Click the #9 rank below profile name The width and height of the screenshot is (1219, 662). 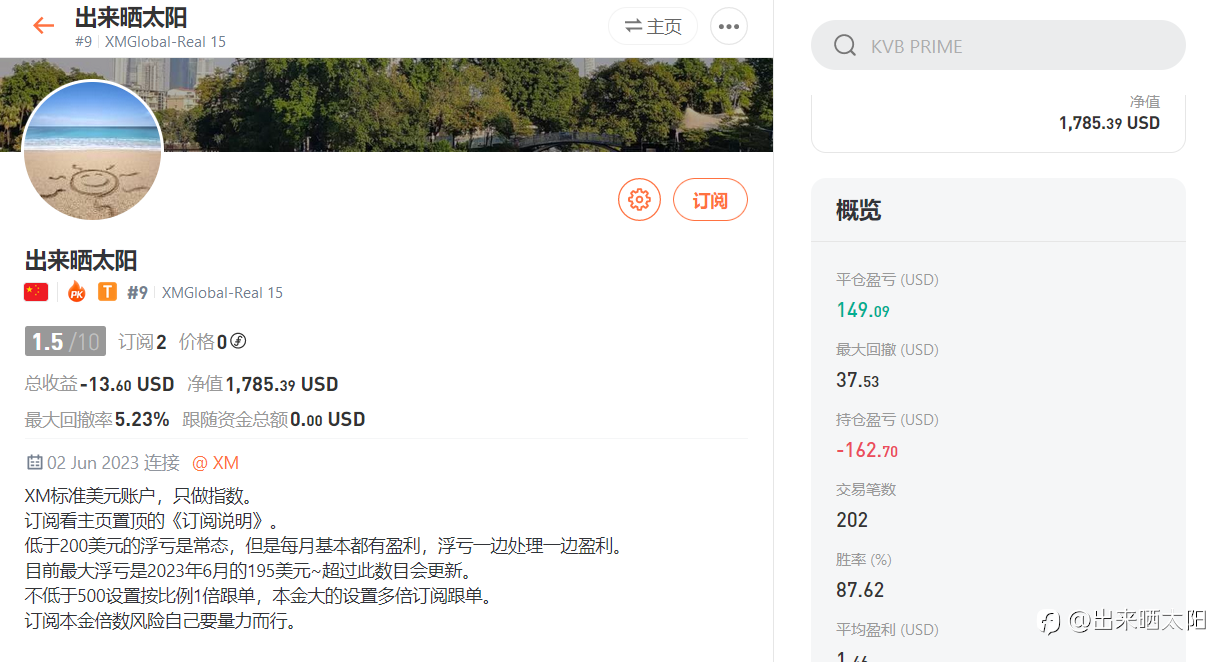pos(138,292)
